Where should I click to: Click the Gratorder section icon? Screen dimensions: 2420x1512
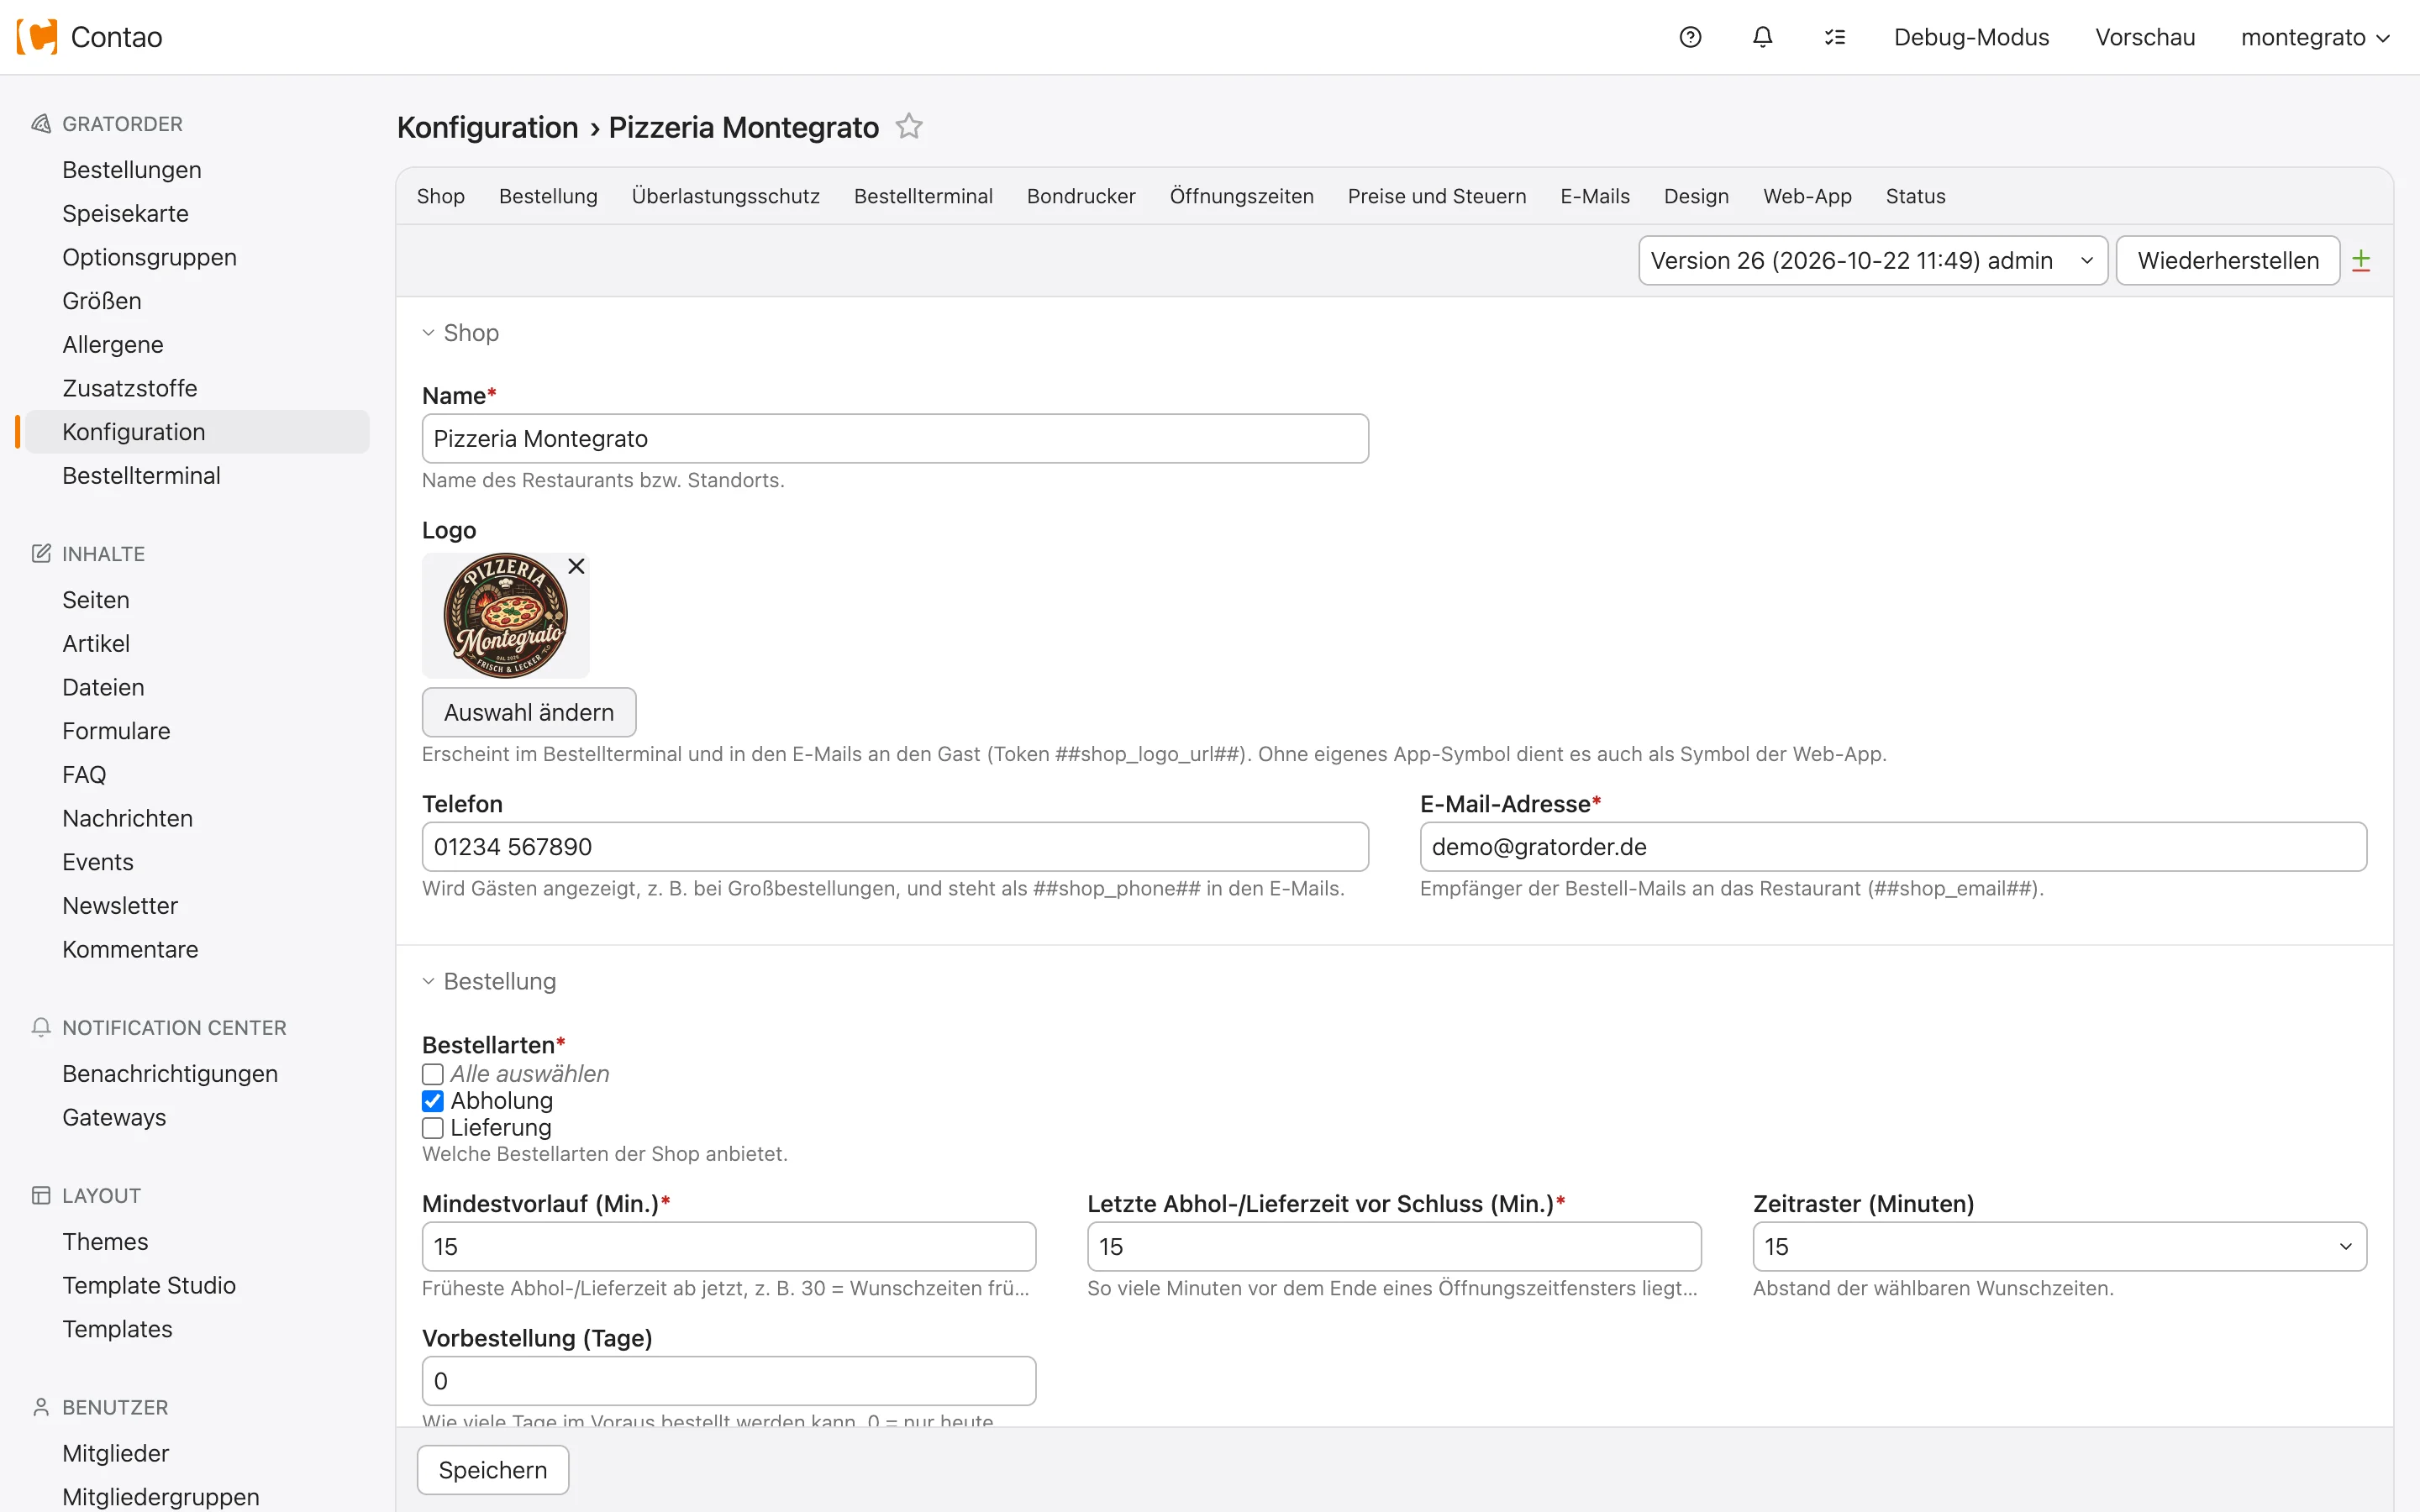coord(41,124)
